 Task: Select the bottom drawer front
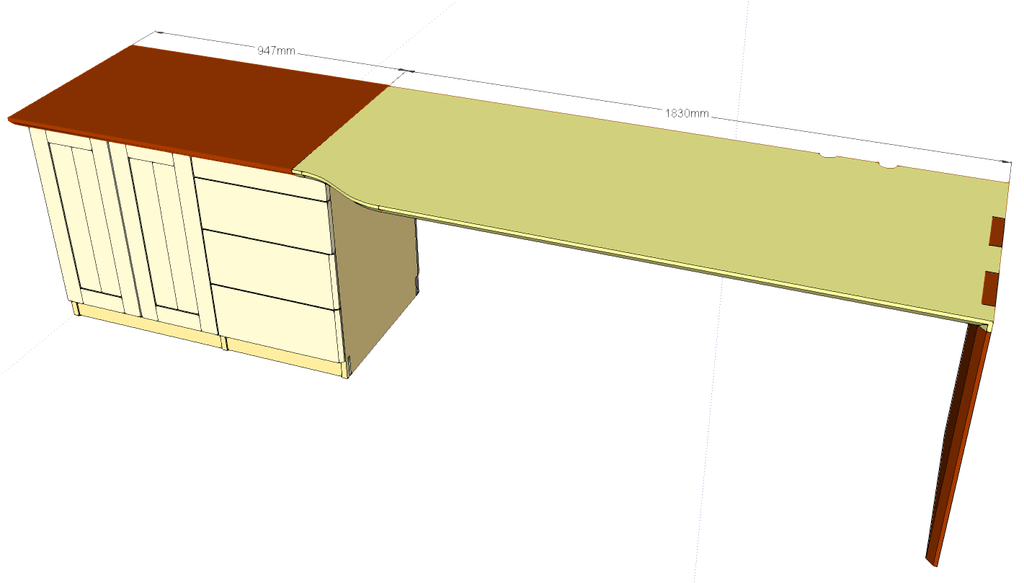[x=280, y=322]
